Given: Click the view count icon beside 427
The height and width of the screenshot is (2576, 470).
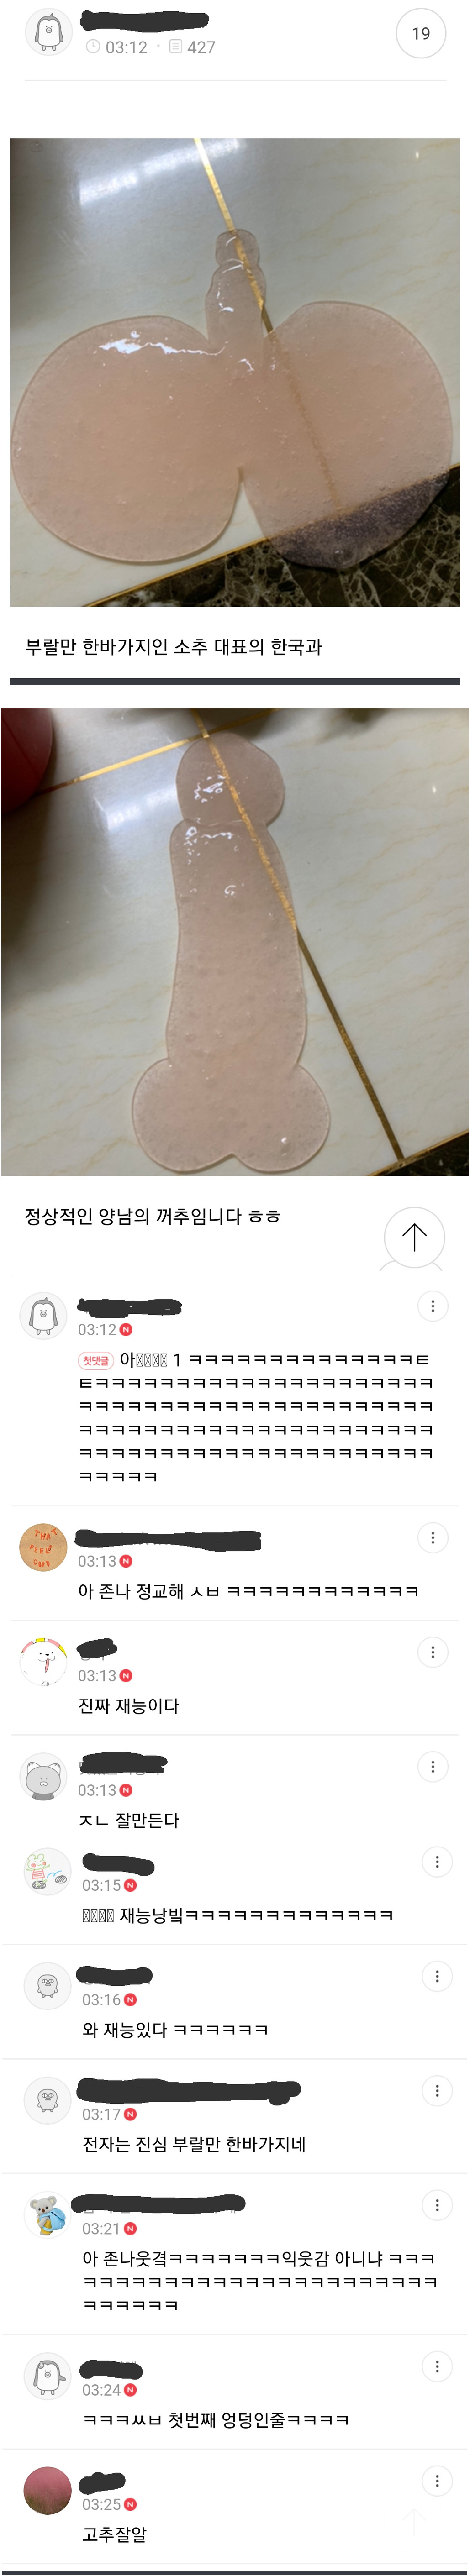Looking at the screenshot, I should (x=175, y=47).
